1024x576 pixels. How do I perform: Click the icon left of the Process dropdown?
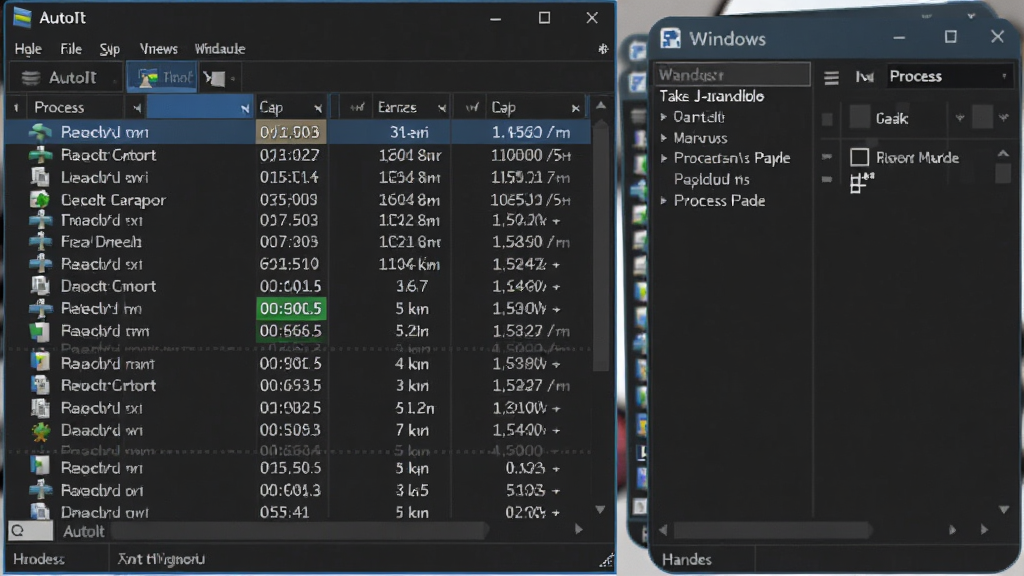coord(865,77)
